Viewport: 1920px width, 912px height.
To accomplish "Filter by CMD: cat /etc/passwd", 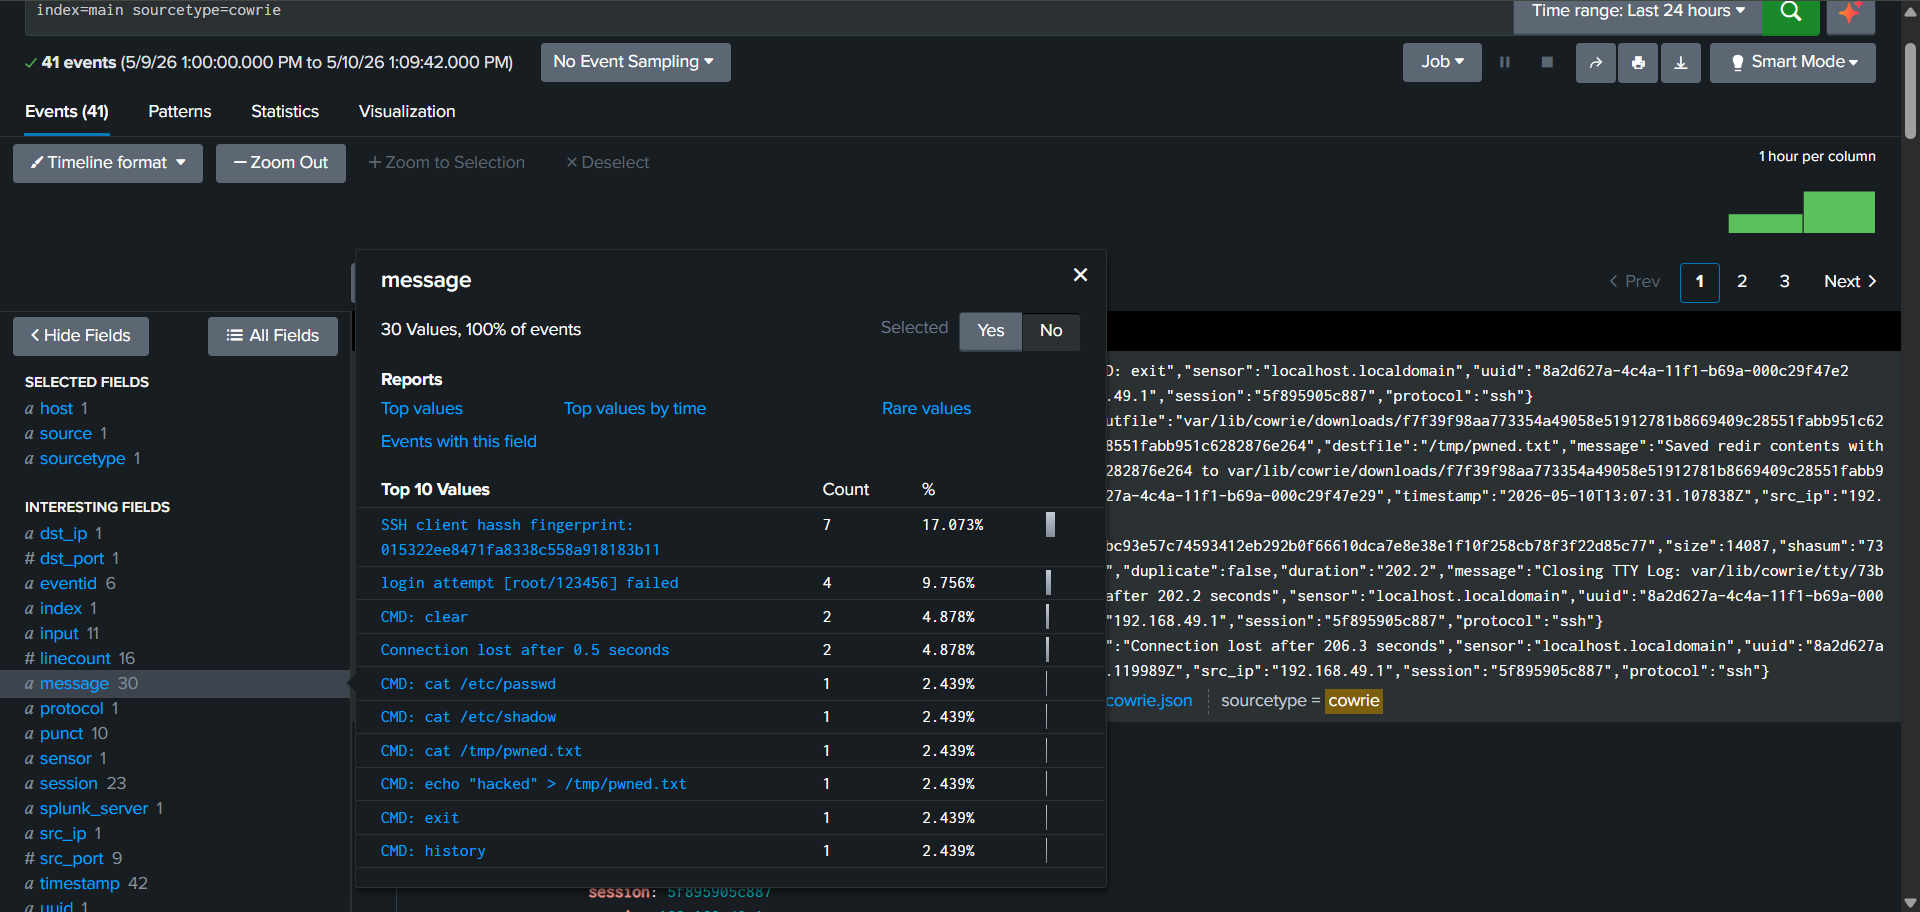I will coord(468,684).
